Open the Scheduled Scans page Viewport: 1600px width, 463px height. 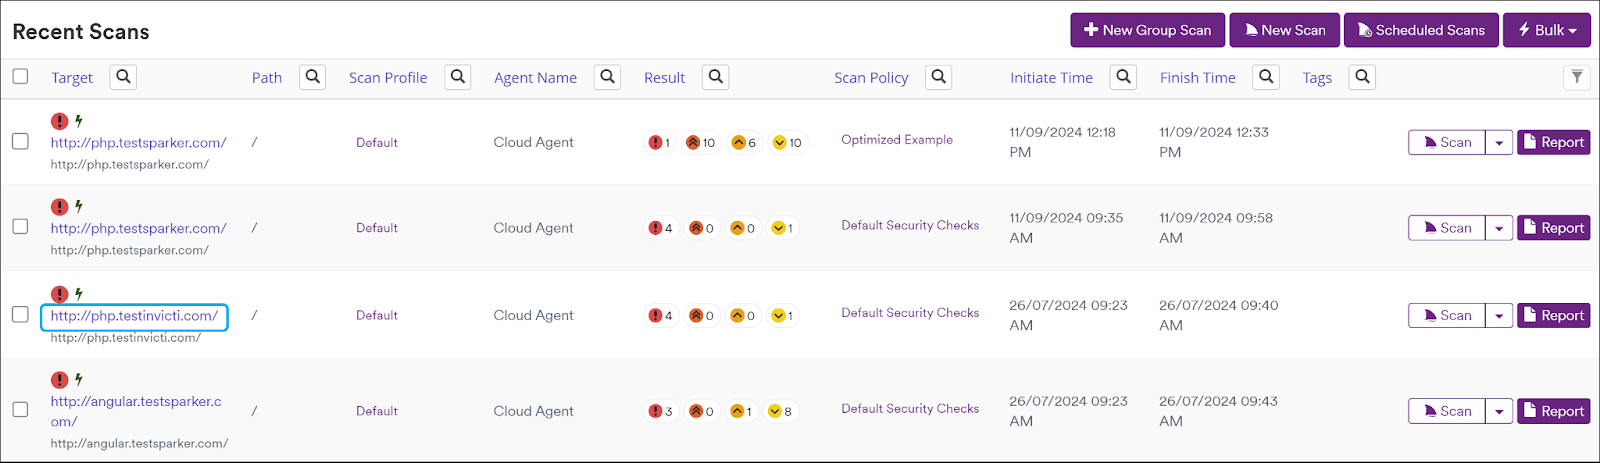tap(1420, 30)
